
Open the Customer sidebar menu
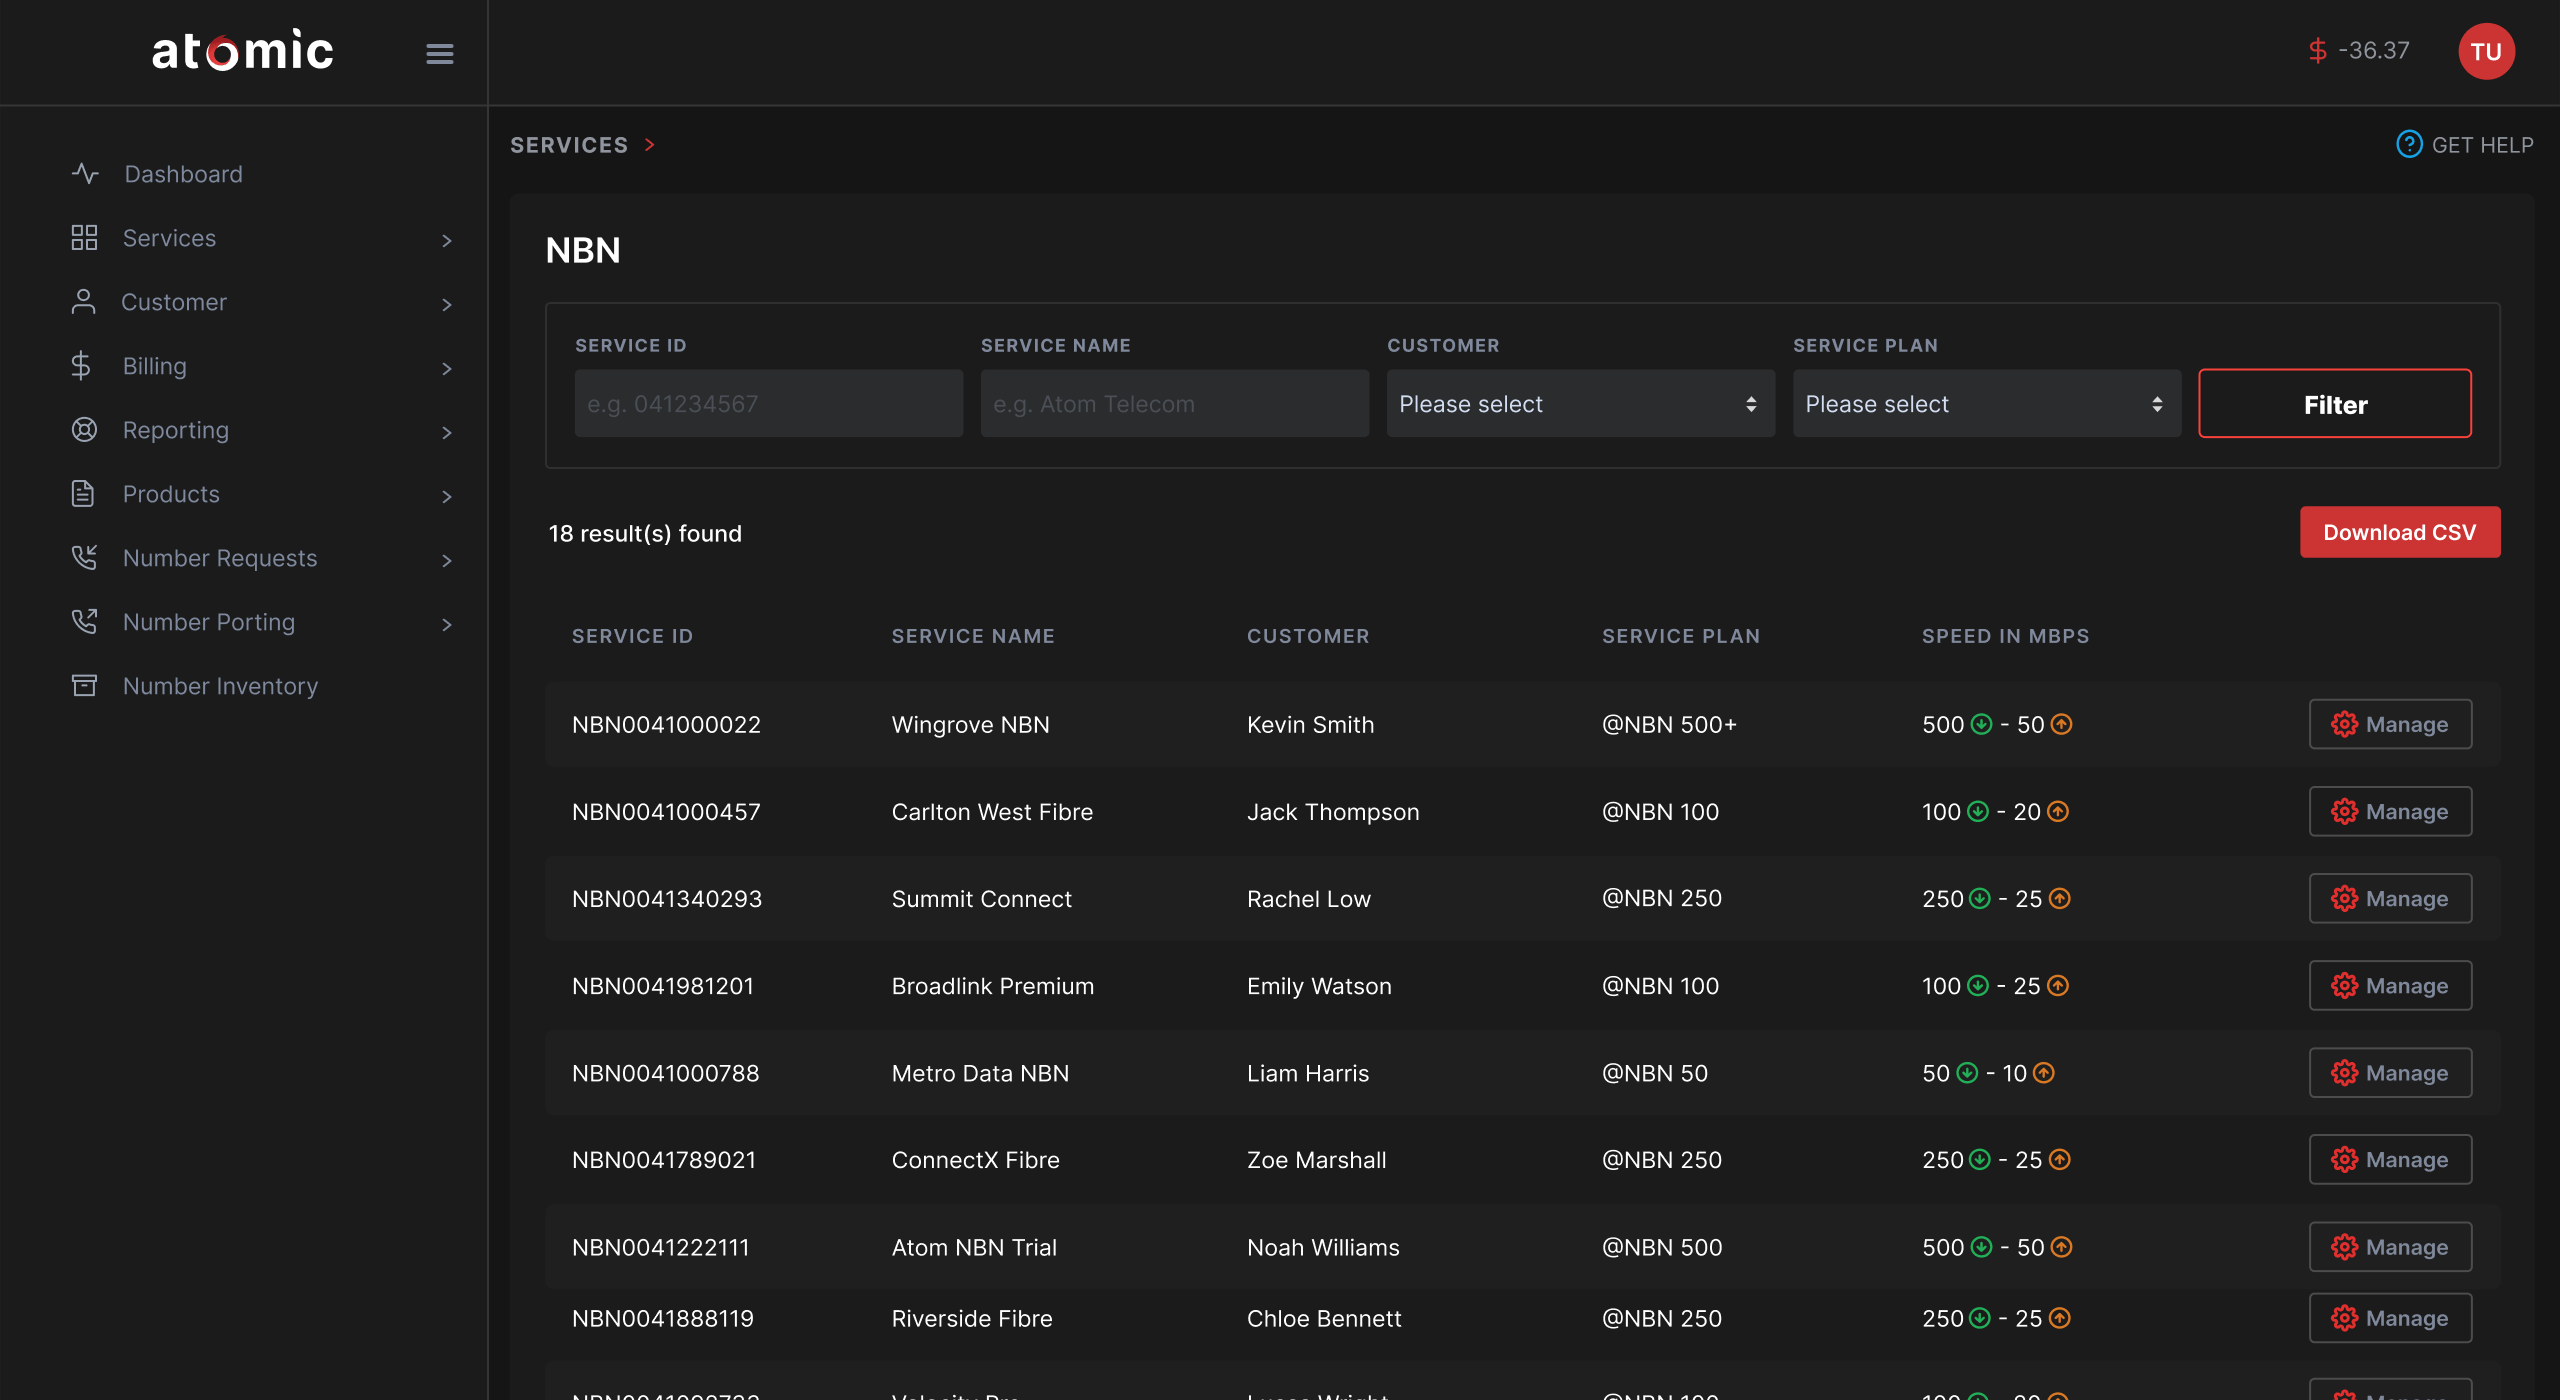point(174,302)
